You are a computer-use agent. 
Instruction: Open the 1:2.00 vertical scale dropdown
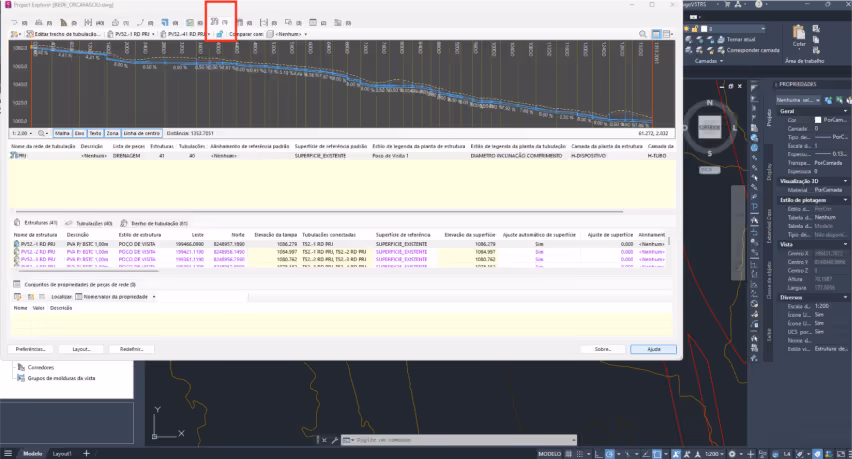tap(22, 133)
